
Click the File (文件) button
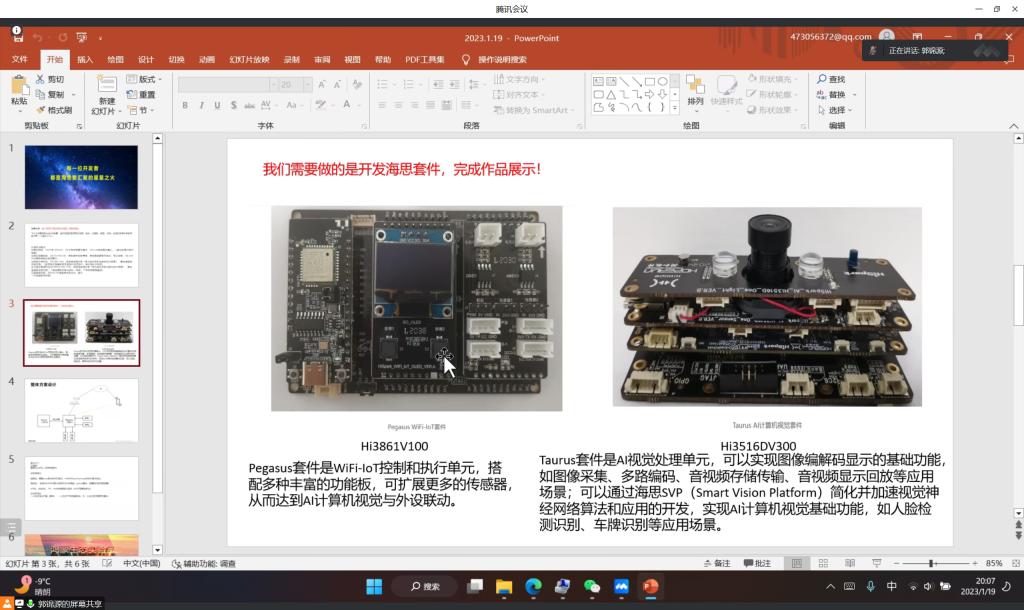click(20, 59)
